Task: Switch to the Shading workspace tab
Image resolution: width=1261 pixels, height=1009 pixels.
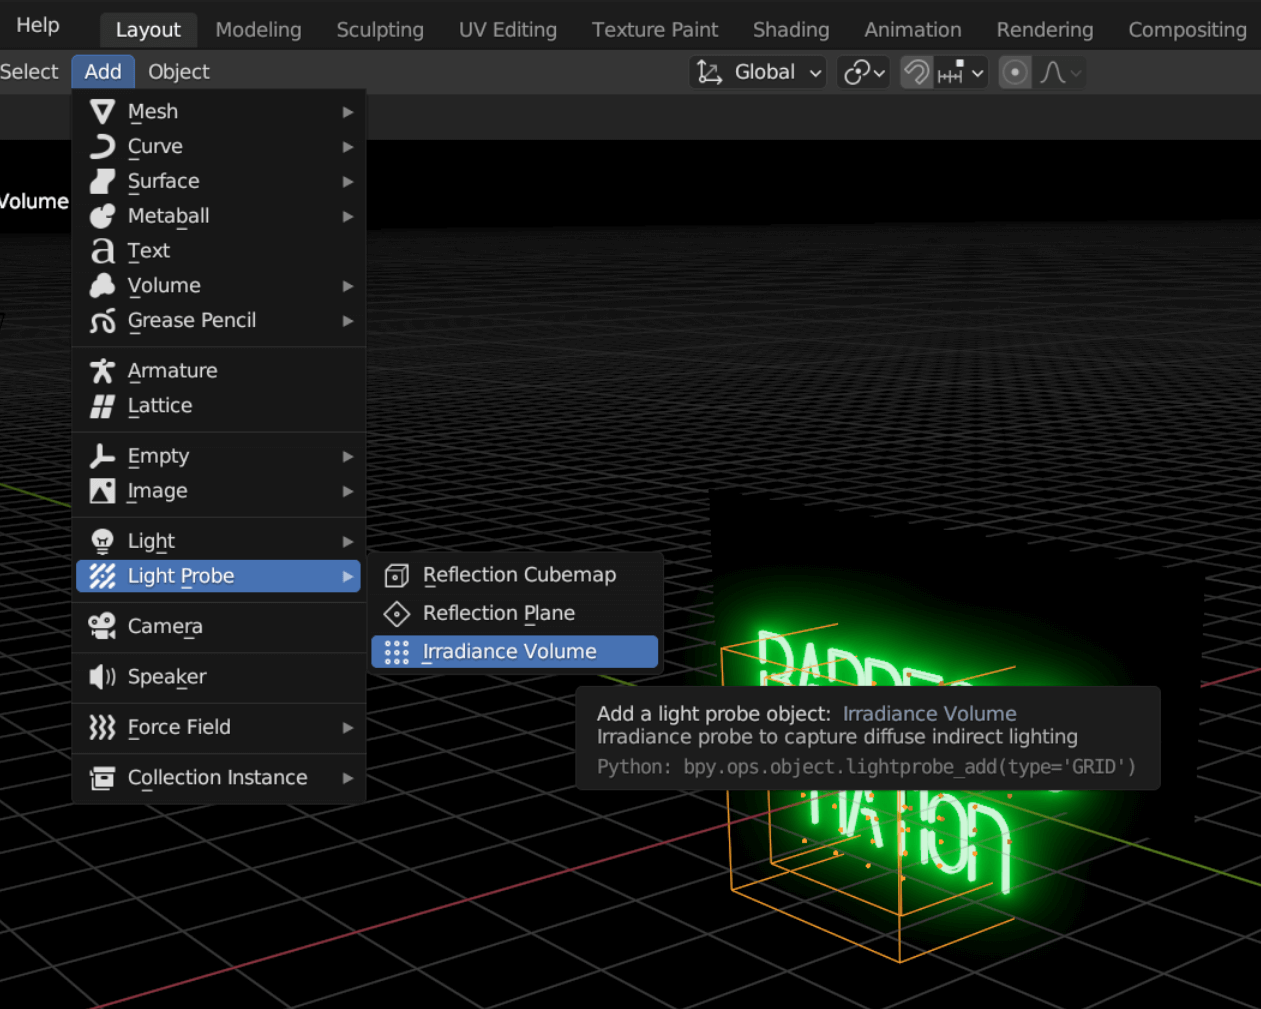Action: [x=791, y=30]
